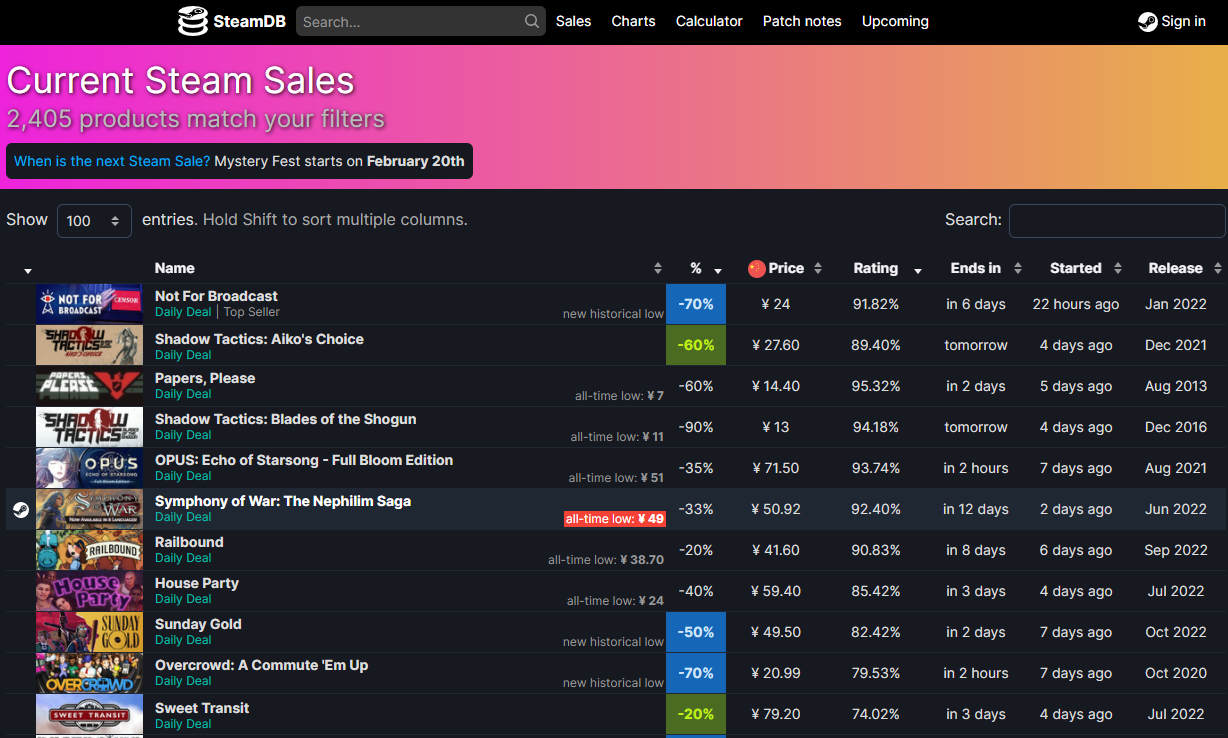This screenshot has width=1228, height=738.
Task: Click the Sweet Transit game thumbnail
Action: (x=89, y=714)
